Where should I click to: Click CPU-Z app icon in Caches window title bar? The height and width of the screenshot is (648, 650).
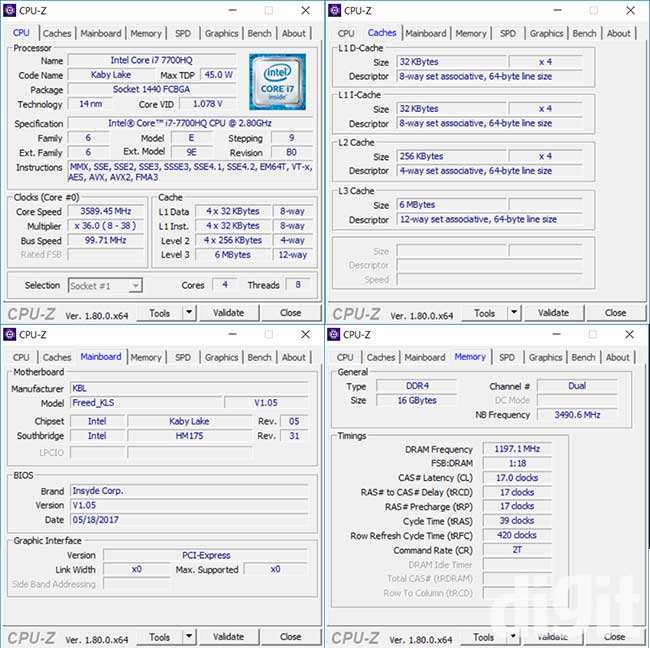pyautogui.click(x=335, y=10)
